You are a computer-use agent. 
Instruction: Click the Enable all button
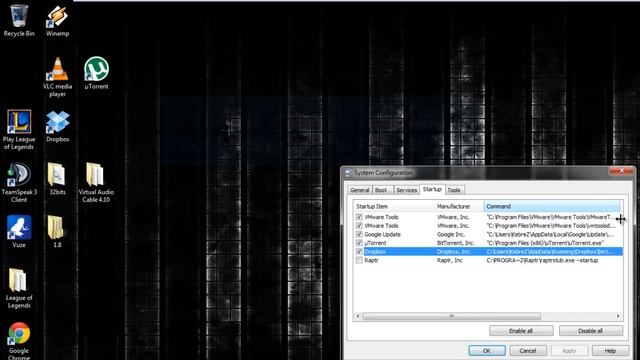click(x=521, y=331)
